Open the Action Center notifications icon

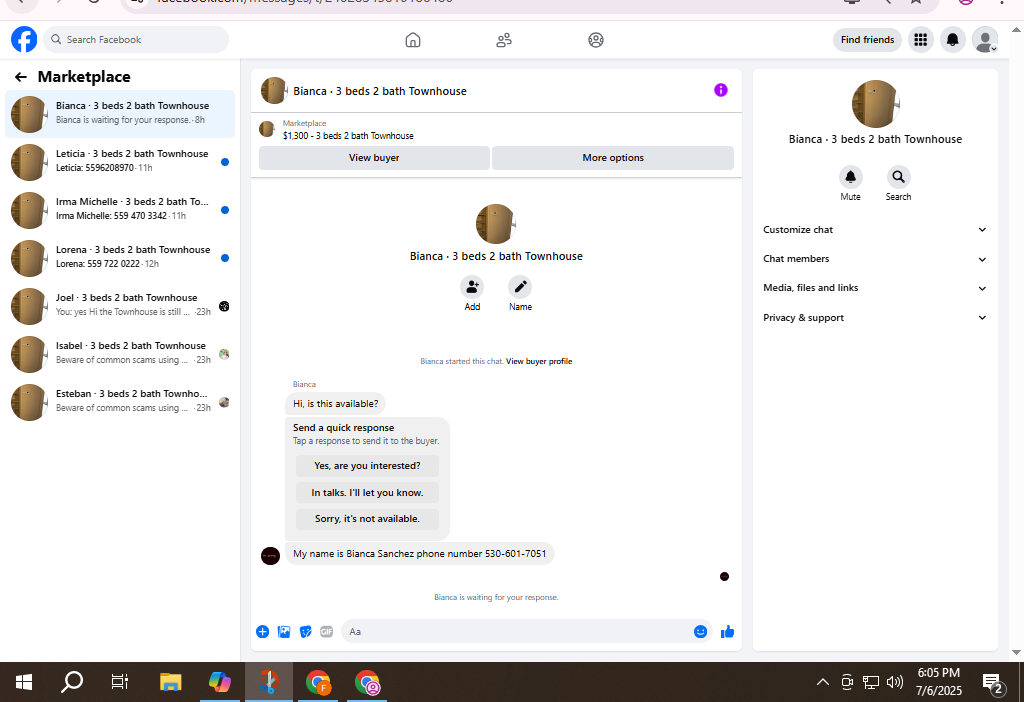click(993, 683)
